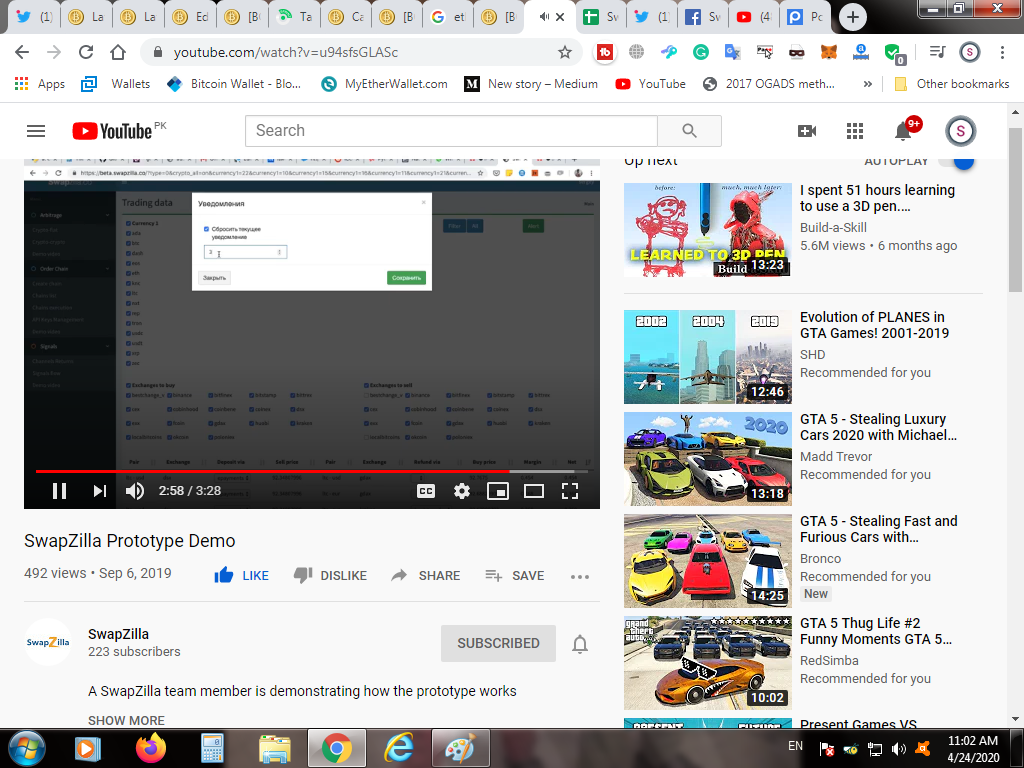This screenshot has width=1024, height=768.
Task: Open Internet Explorer from taskbar
Action: tap(398, 748)
